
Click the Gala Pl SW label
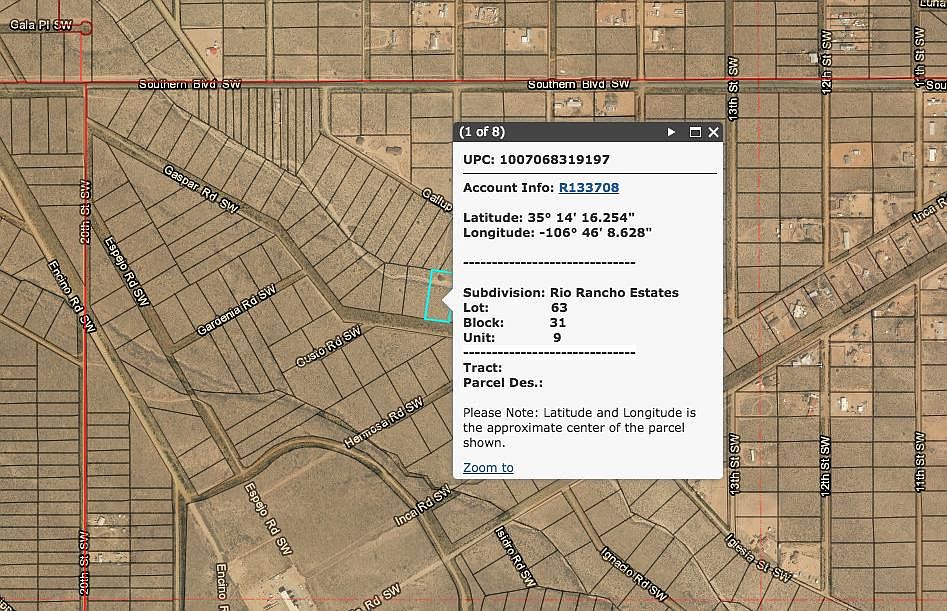click(41, 24)
